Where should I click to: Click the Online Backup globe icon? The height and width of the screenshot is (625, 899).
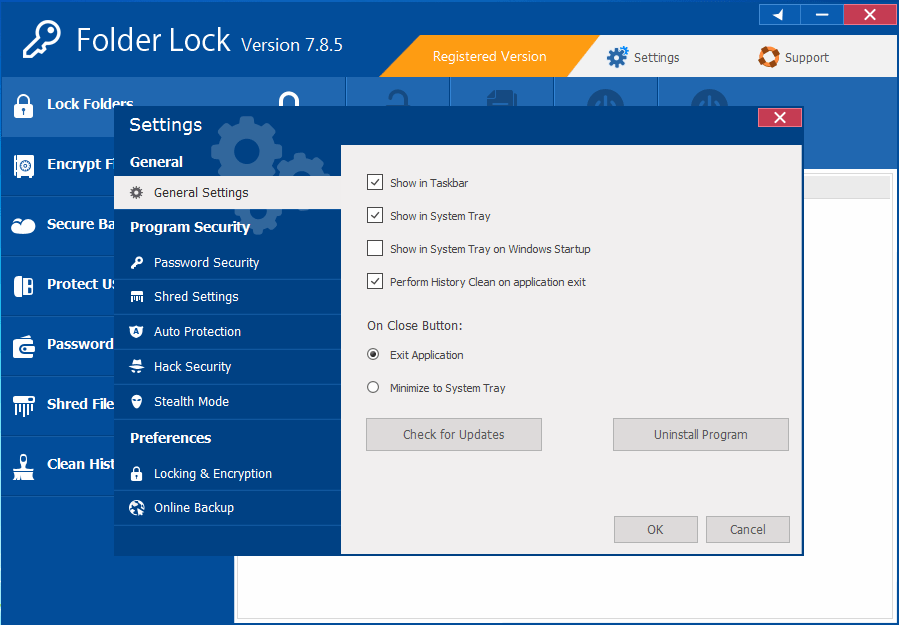(137, 508)
